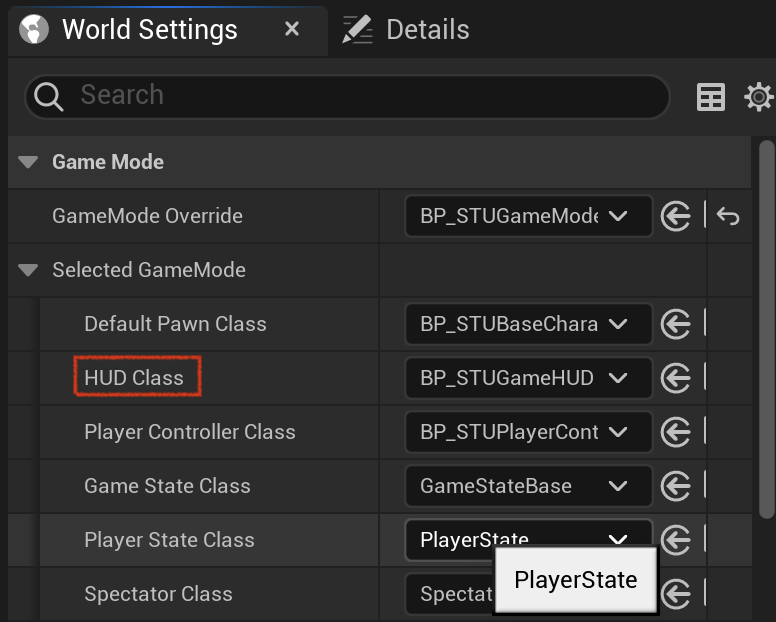
Task: Use selected asset arrow for Player Controller Class
Action: click(x=676, y=432)
